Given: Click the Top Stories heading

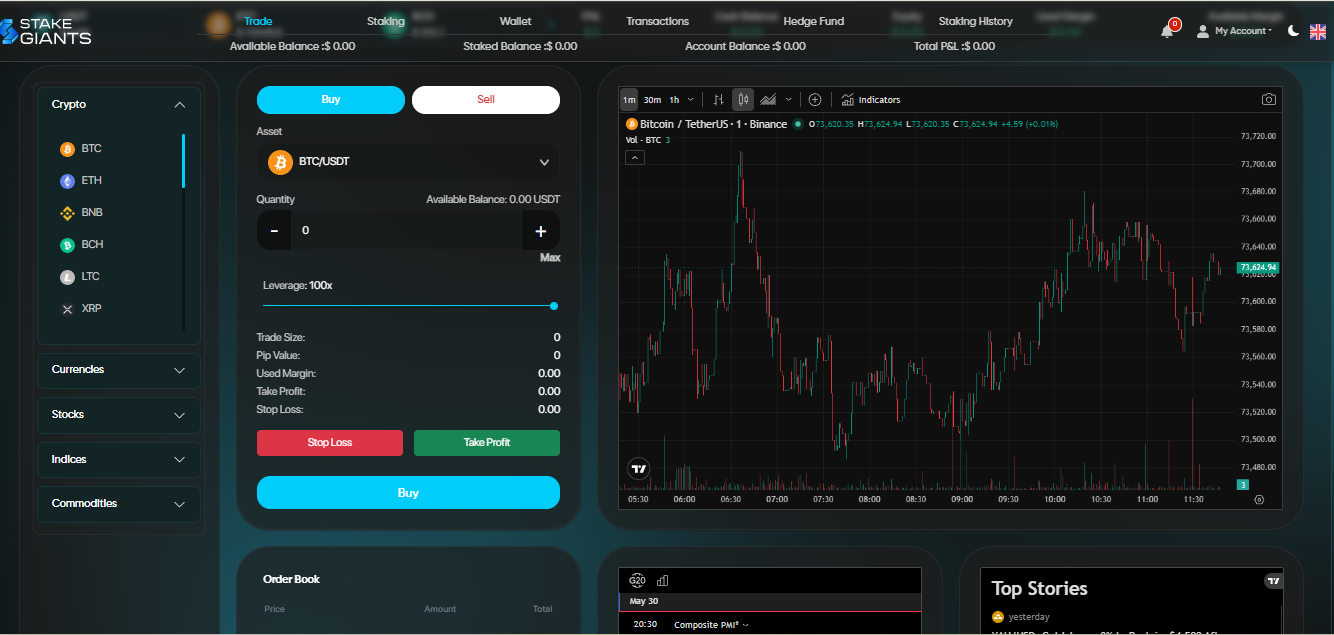Looking at the screenshot, I should coord(1039,589).
